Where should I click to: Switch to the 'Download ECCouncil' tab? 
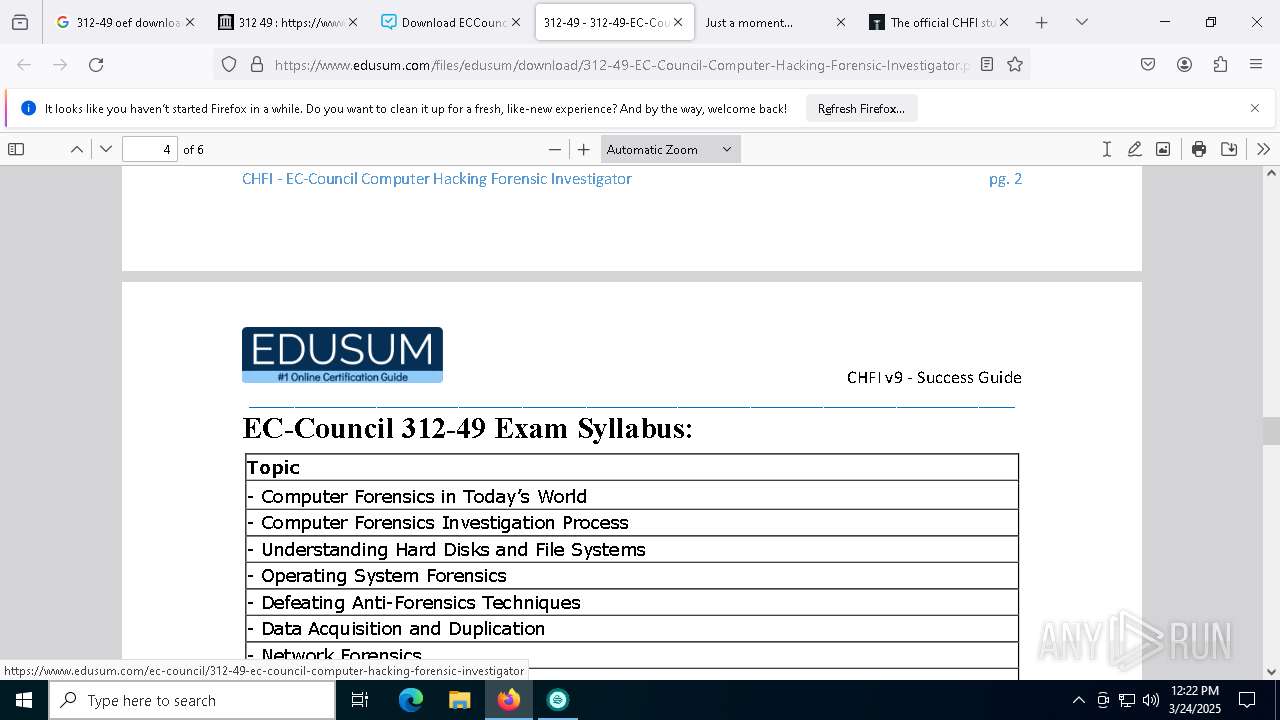click(x=450, y=22)
